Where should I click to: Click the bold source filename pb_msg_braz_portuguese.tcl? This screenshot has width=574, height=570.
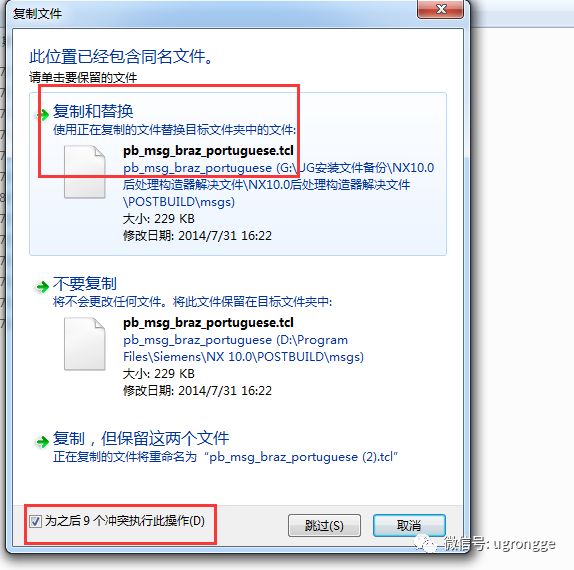pyautogui.click(x=208, y=150)
